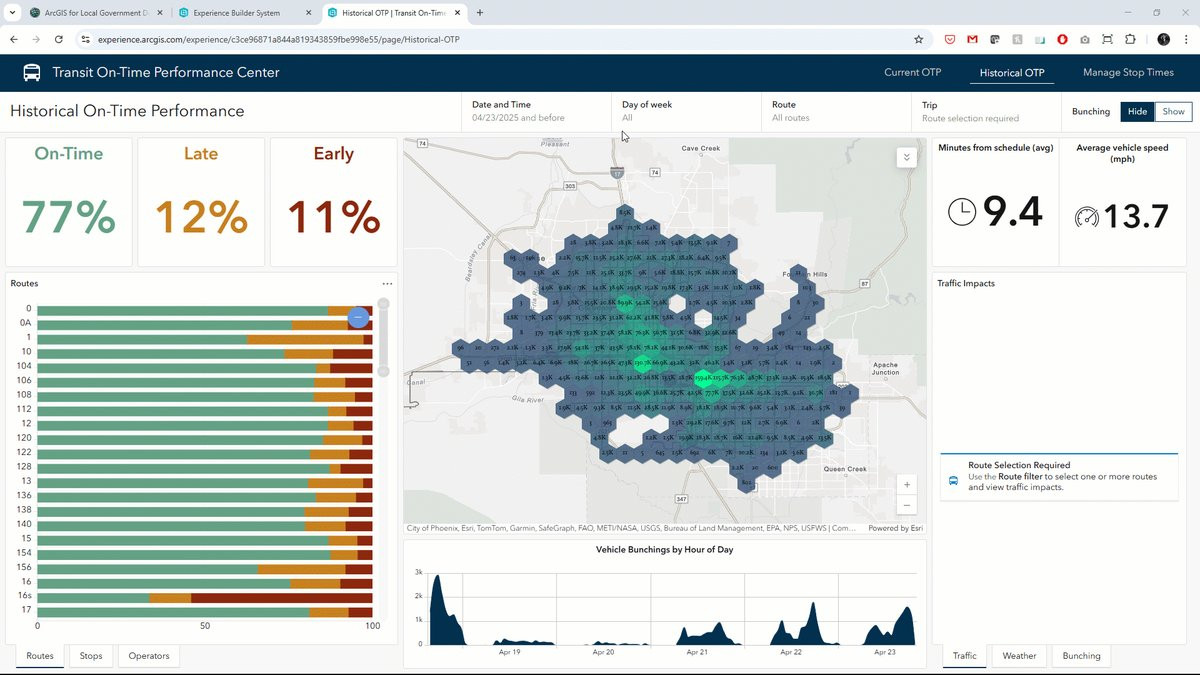Close the Experience Builder System tab
The height and width of the screenshot is (675, 1200).
pyautogui.click(x=308, y=13)
